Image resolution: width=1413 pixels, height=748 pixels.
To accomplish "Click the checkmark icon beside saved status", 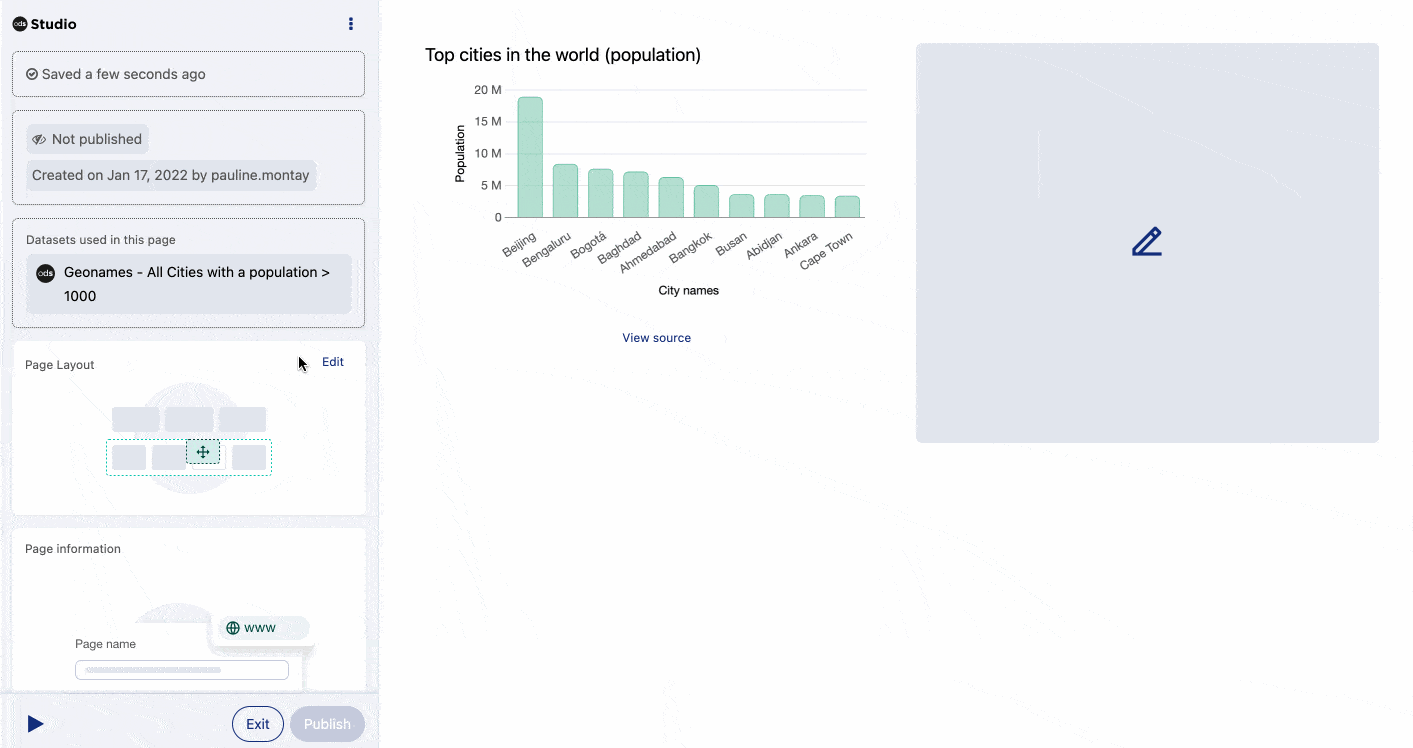I will 31,73.
